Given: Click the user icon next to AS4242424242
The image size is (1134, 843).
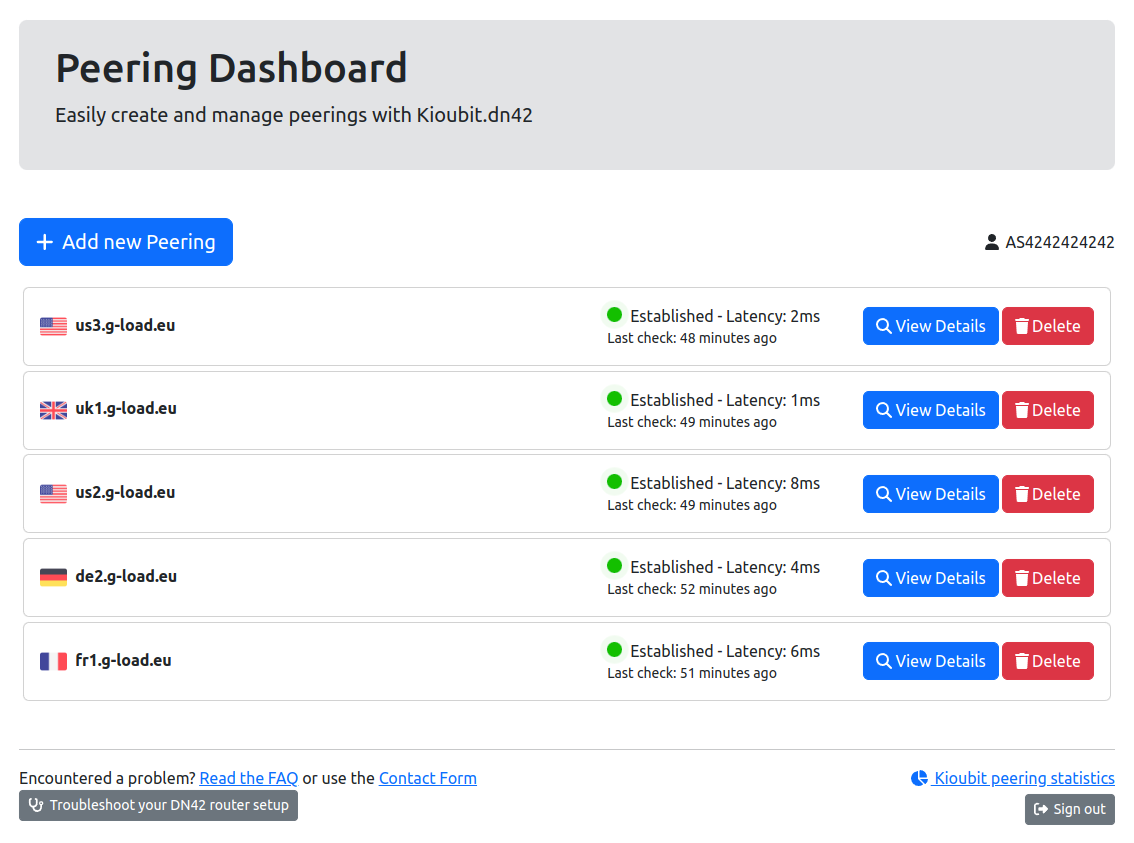Looking at the screenshot, I should [x=991, y=242].
